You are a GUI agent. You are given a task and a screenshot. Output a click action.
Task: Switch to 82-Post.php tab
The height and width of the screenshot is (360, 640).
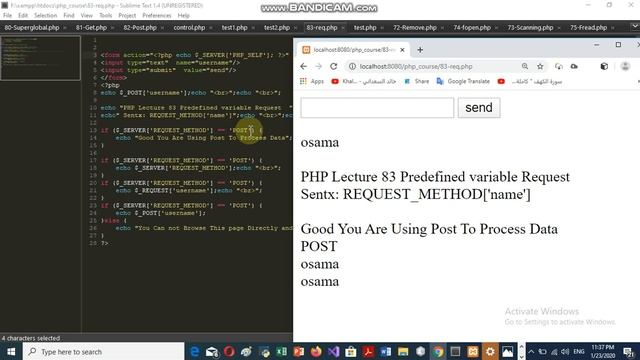[x=140, y=28]
